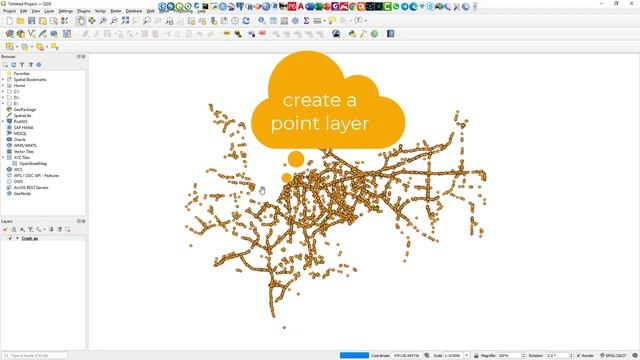Screen dimensions: 640x360
Task: Click the Show Map Tips icon
Action: 332,21
